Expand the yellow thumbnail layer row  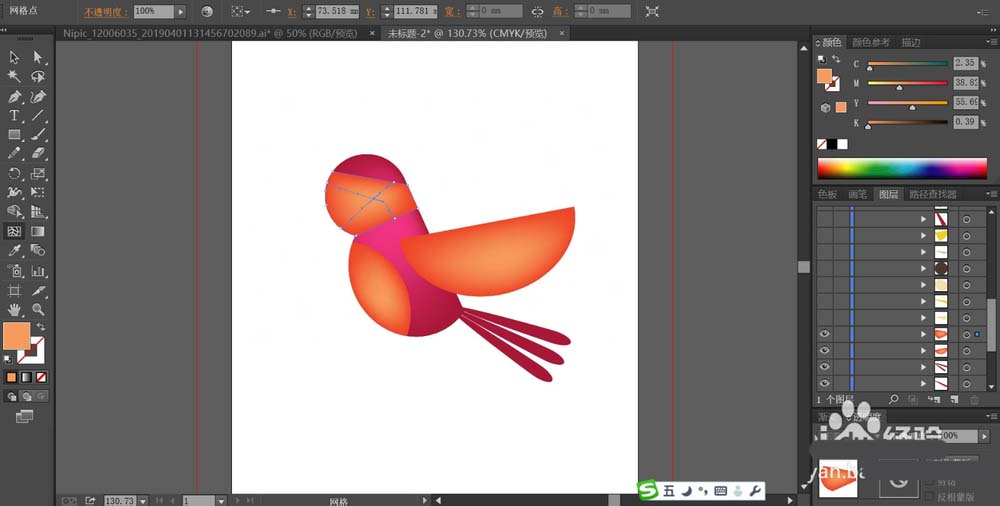(x=923, y=235)
